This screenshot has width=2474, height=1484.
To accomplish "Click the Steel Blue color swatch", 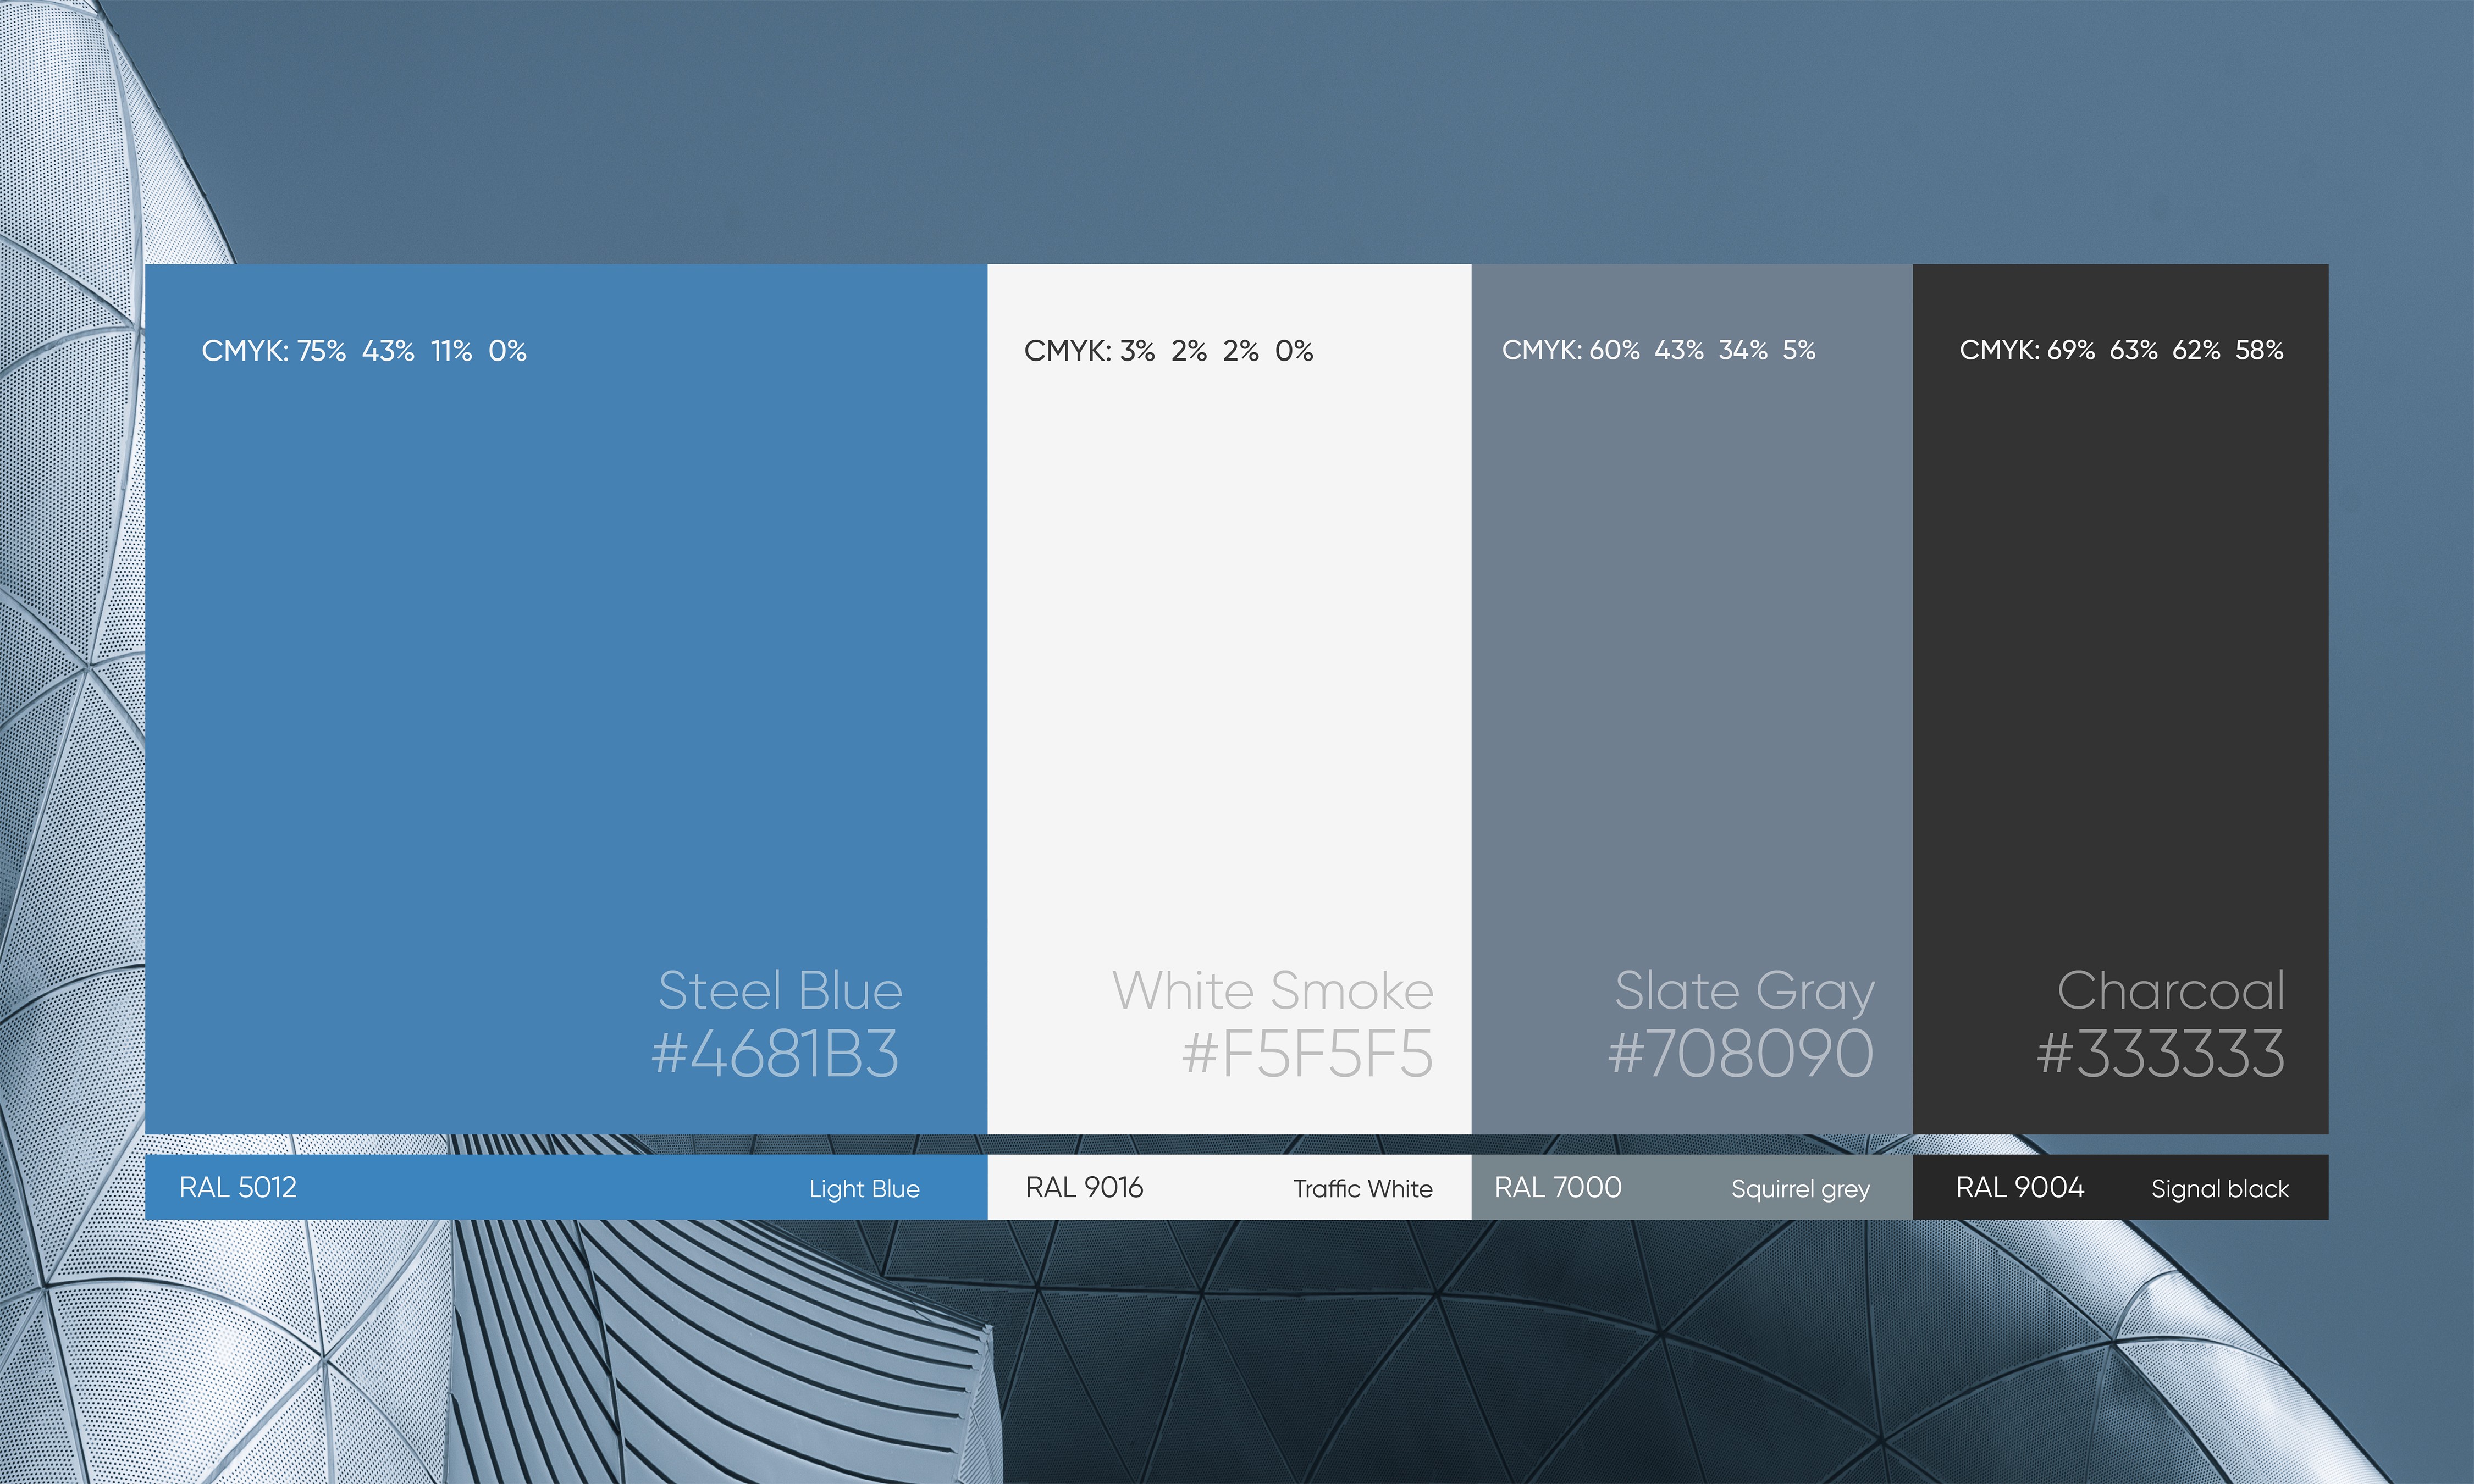I will pos(566,650).
